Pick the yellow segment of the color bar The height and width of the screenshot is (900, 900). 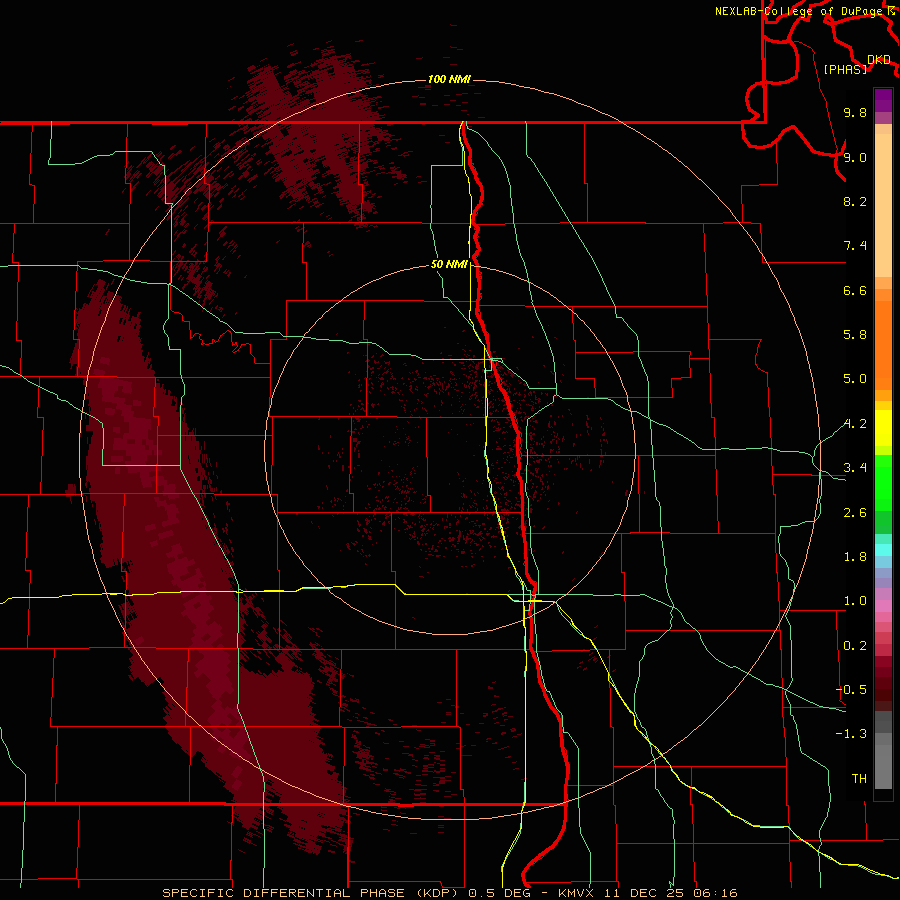[883, 428]
